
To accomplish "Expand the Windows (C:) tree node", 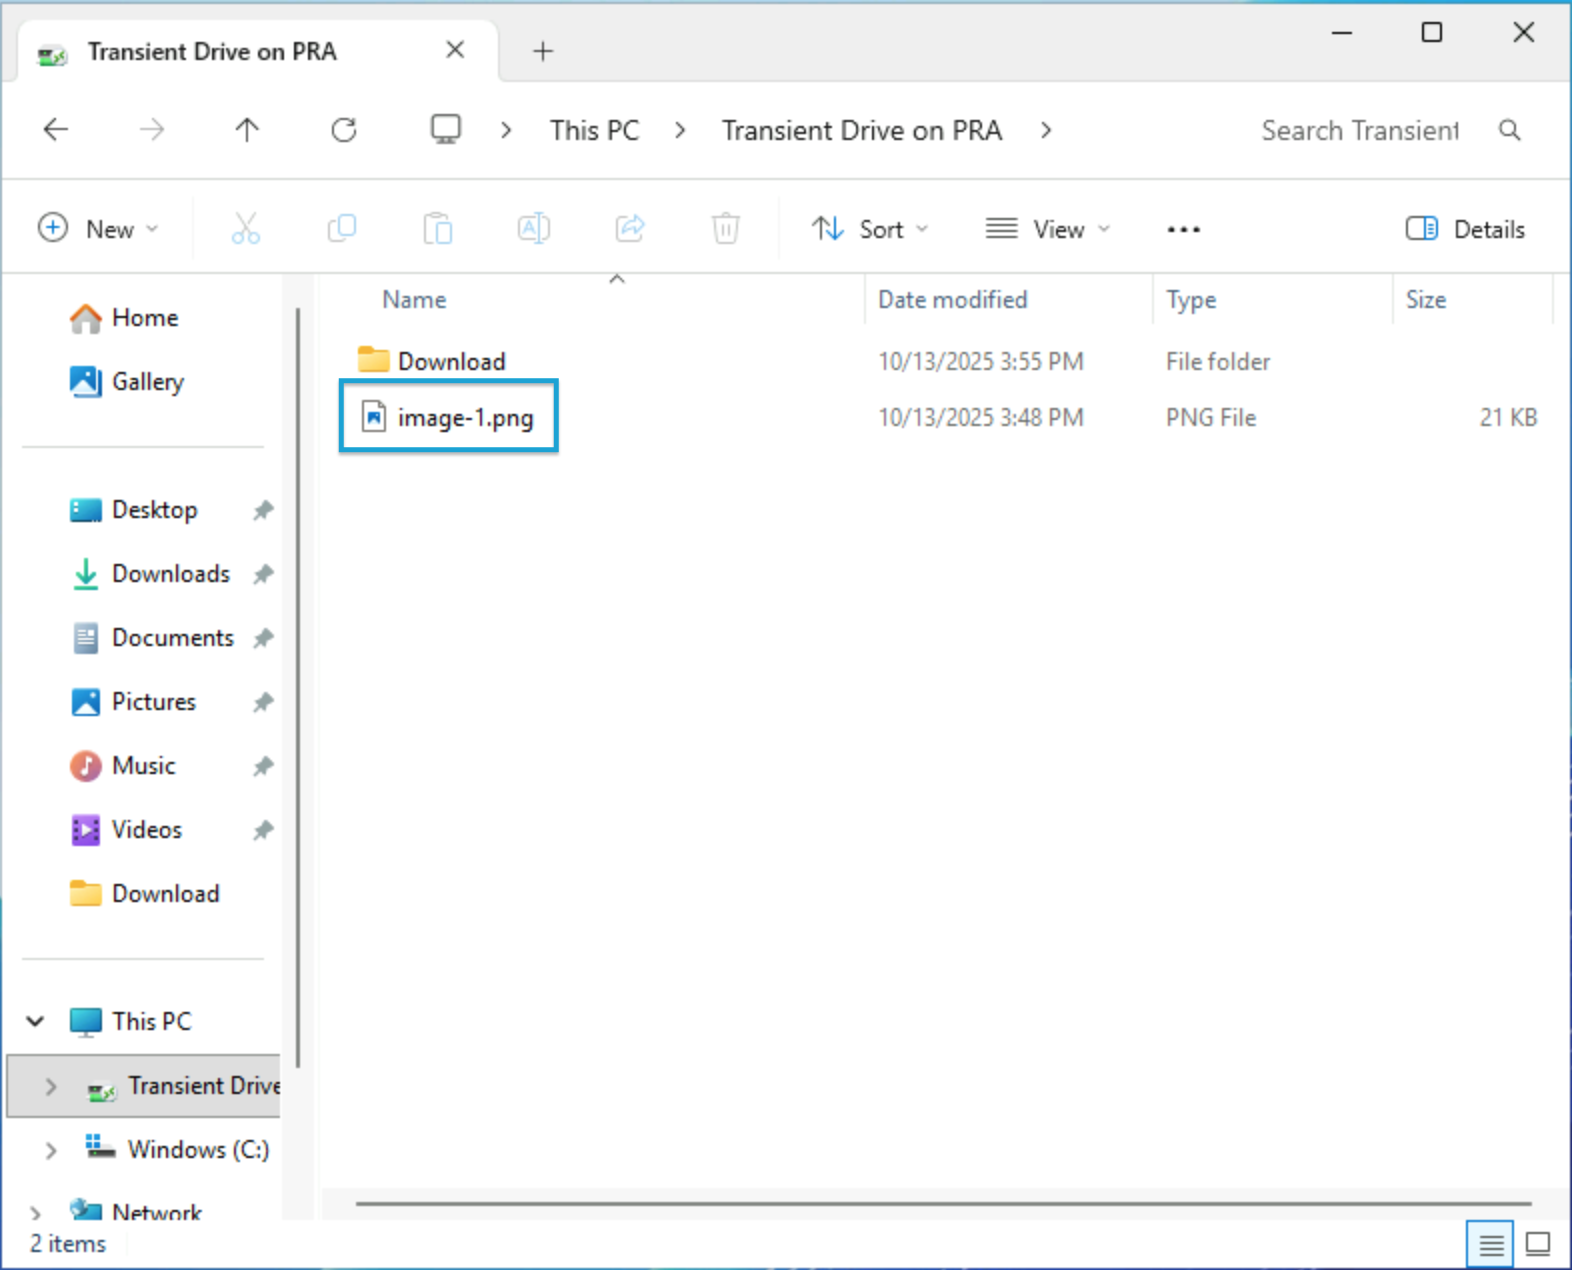I will 51,1150.
